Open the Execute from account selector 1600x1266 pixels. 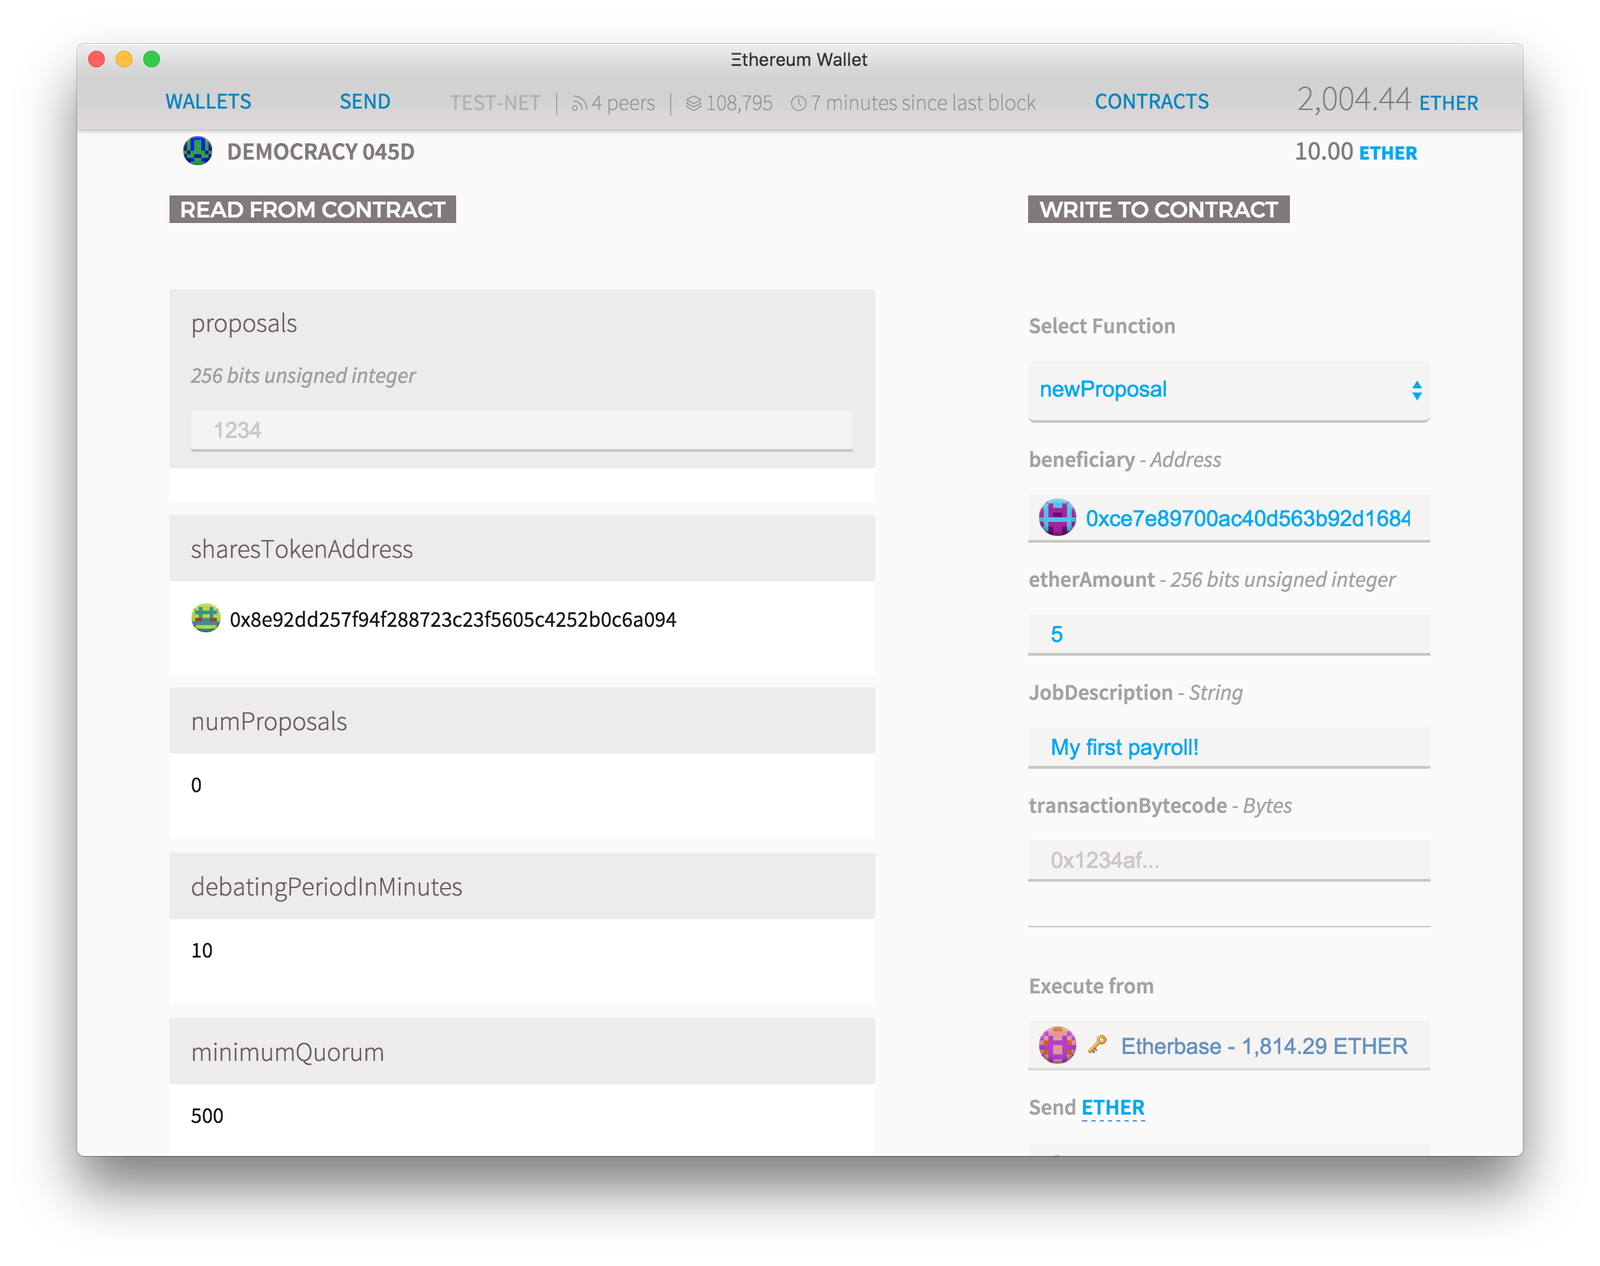(x=1228, y=1046)
